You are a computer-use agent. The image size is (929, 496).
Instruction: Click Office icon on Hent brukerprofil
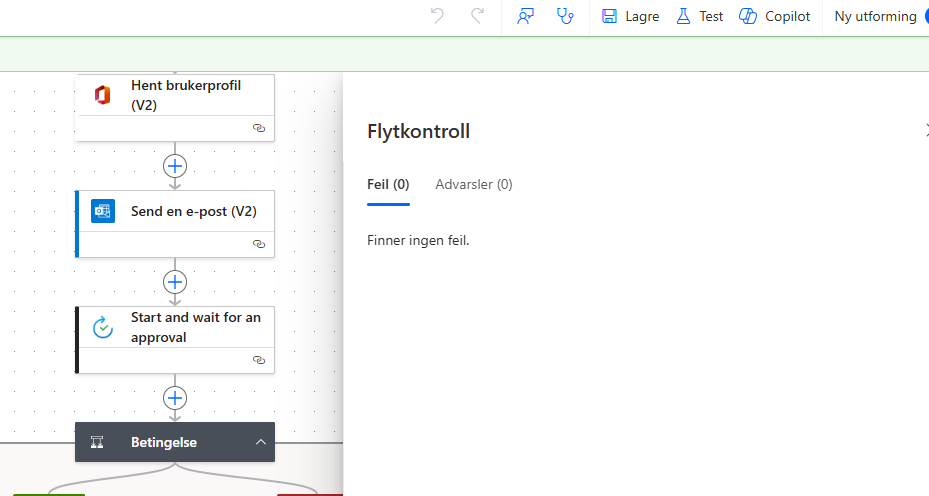102,96
